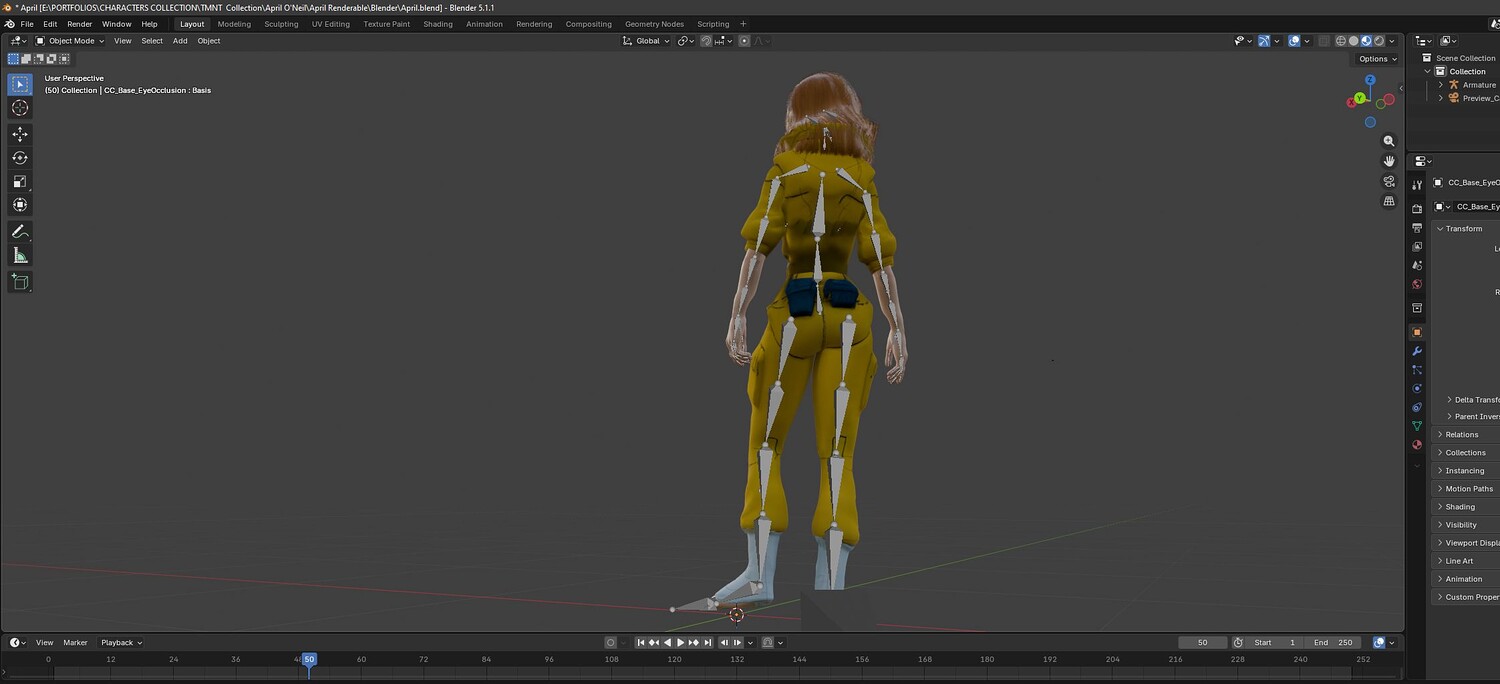Viewport: 1500px width, 684px height.
Task: Open the Object Data mesh properties tab
Action: tap(1417, 426)
